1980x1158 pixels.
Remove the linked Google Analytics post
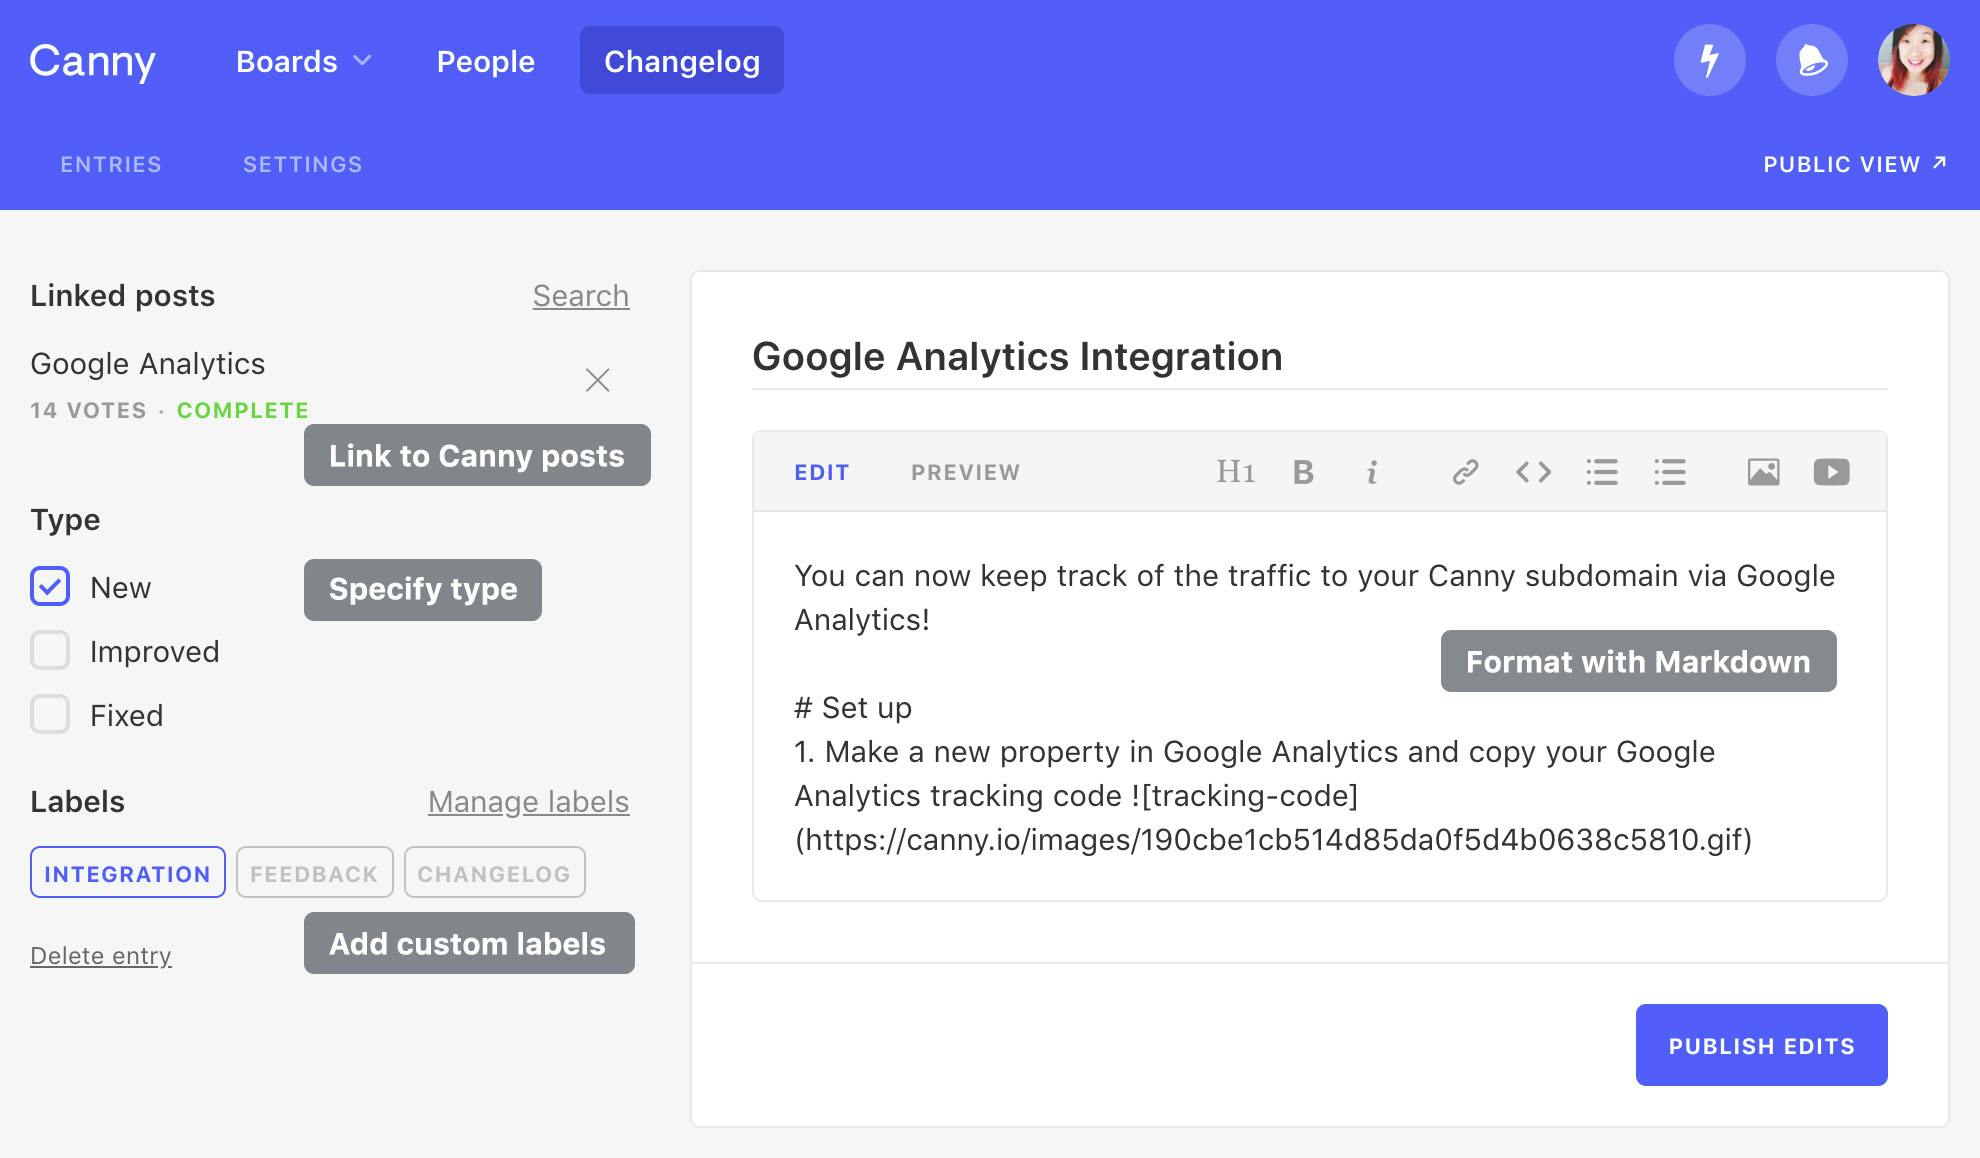pyautogui.click(x=597, y=380)
